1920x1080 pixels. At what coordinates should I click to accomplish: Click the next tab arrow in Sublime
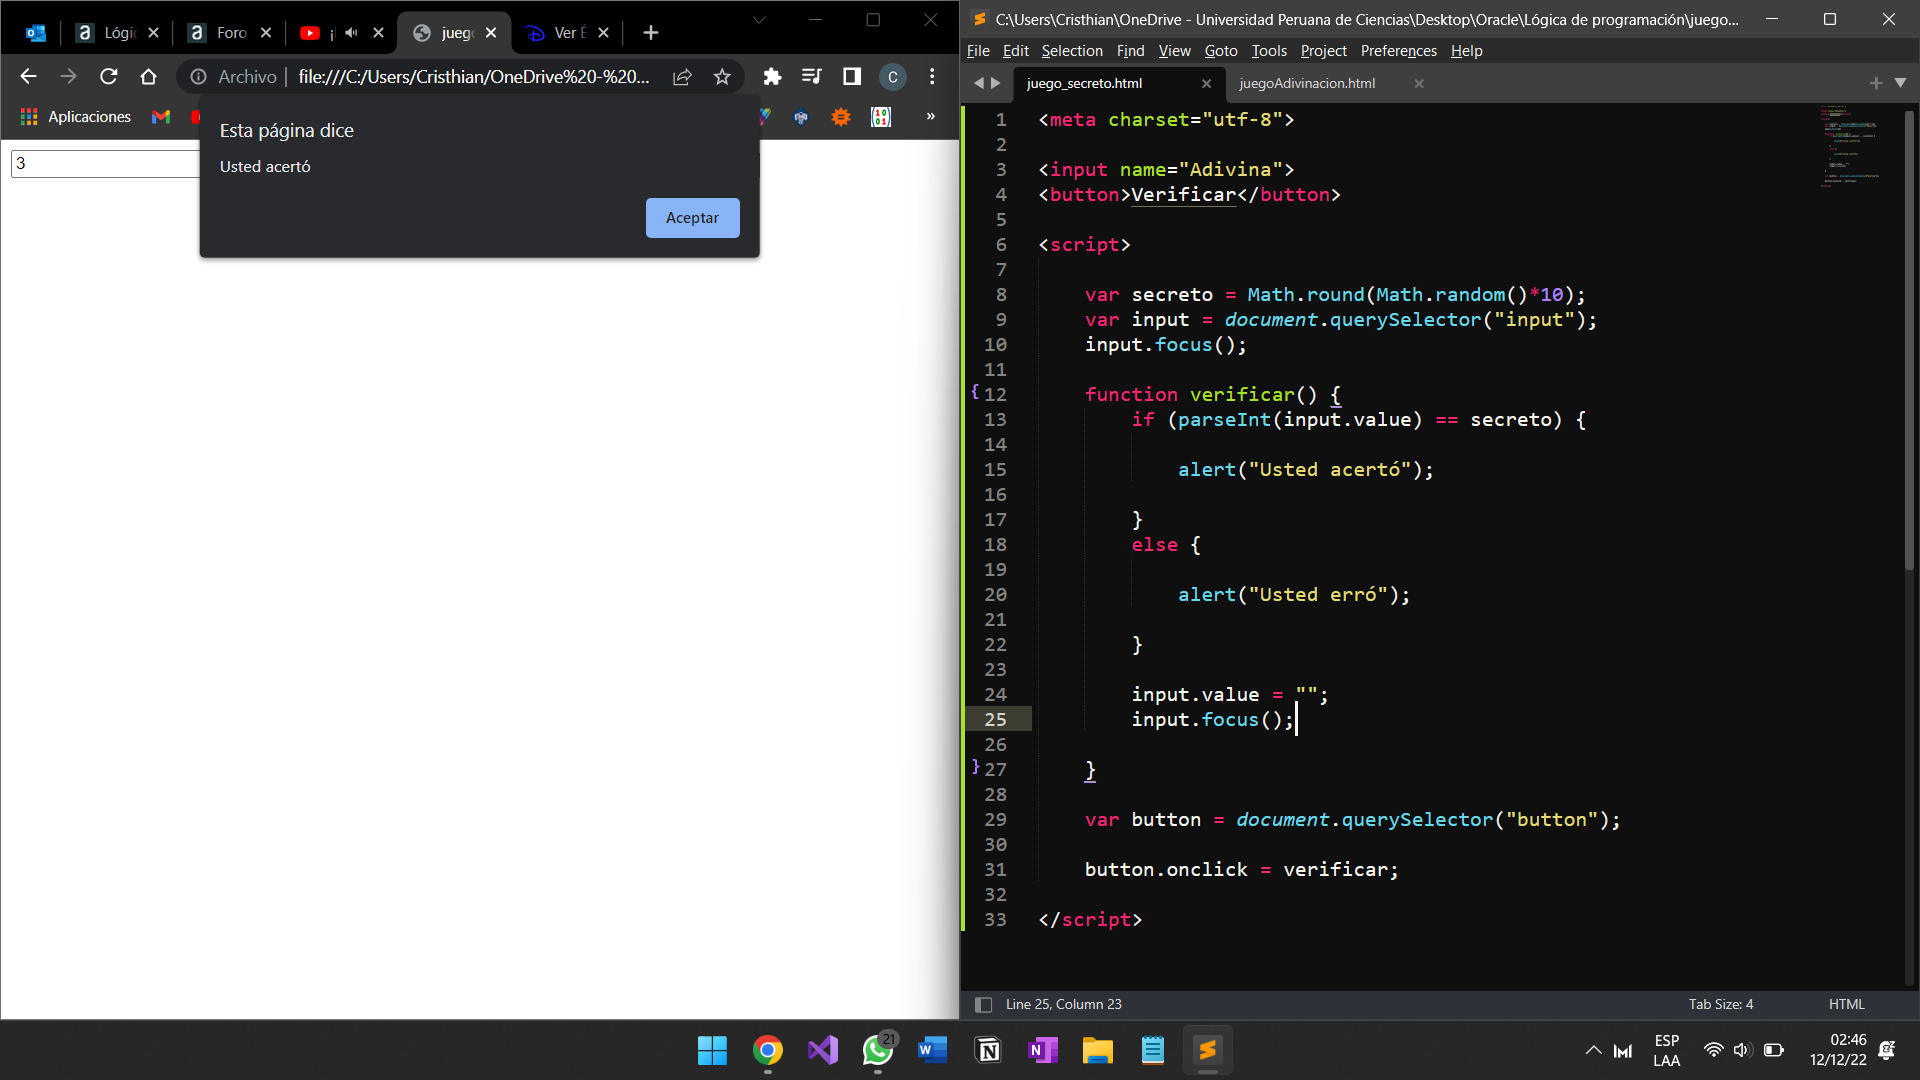[995, 84]
